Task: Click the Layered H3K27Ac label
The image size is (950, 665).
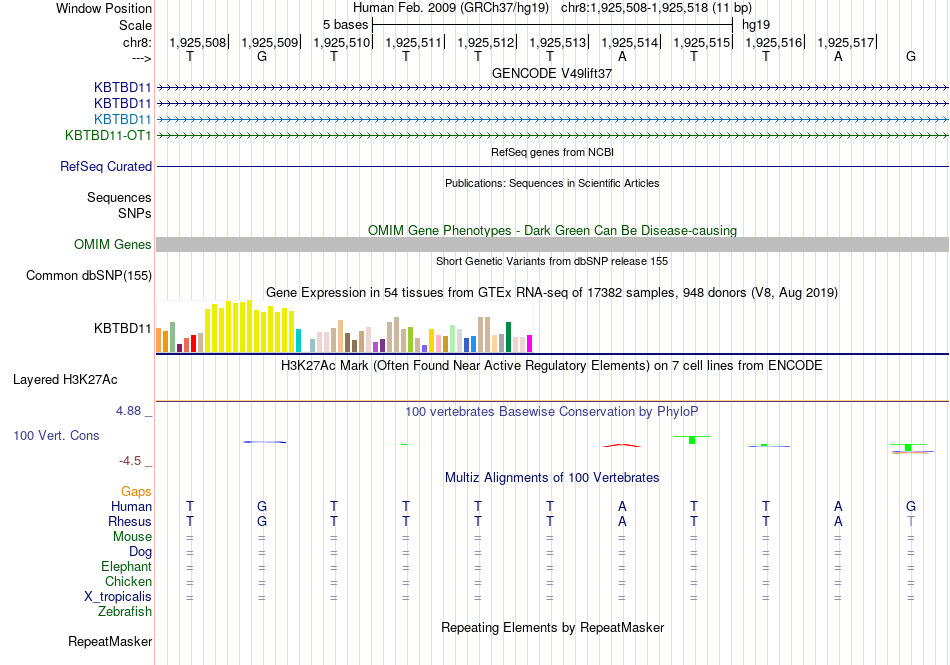Action: tap(65, 380)
